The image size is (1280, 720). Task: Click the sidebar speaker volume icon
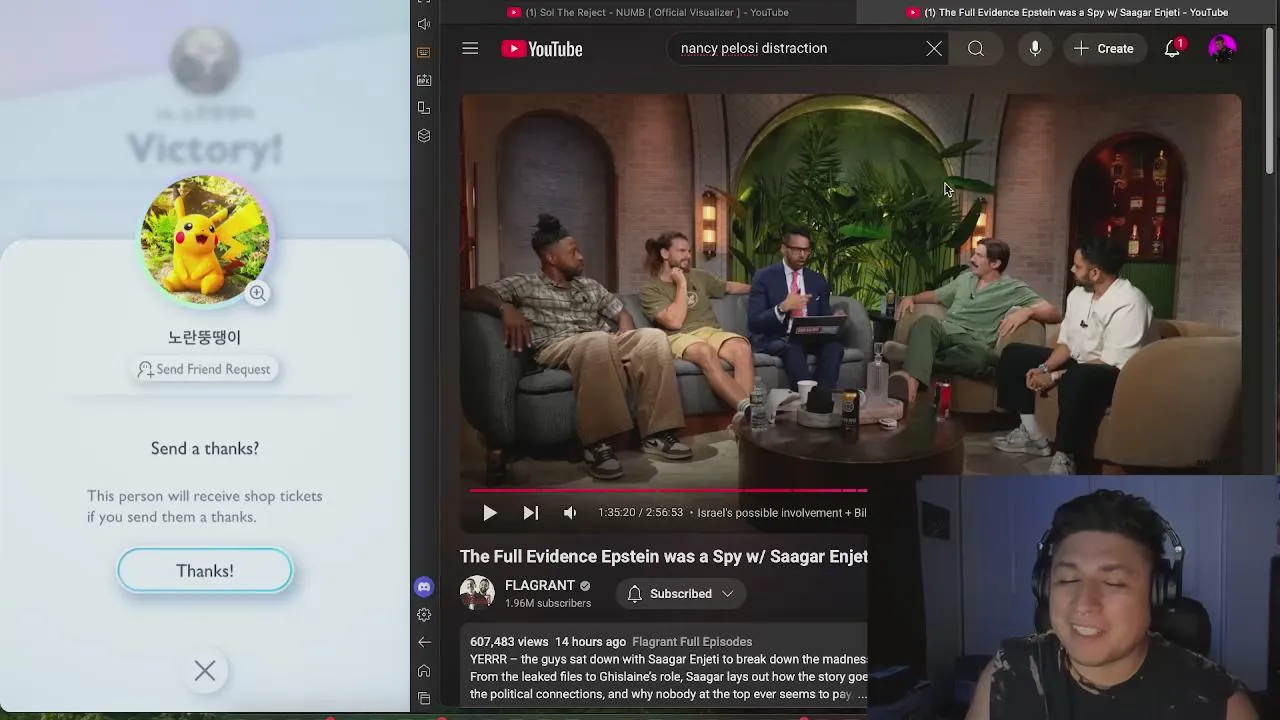424,24
